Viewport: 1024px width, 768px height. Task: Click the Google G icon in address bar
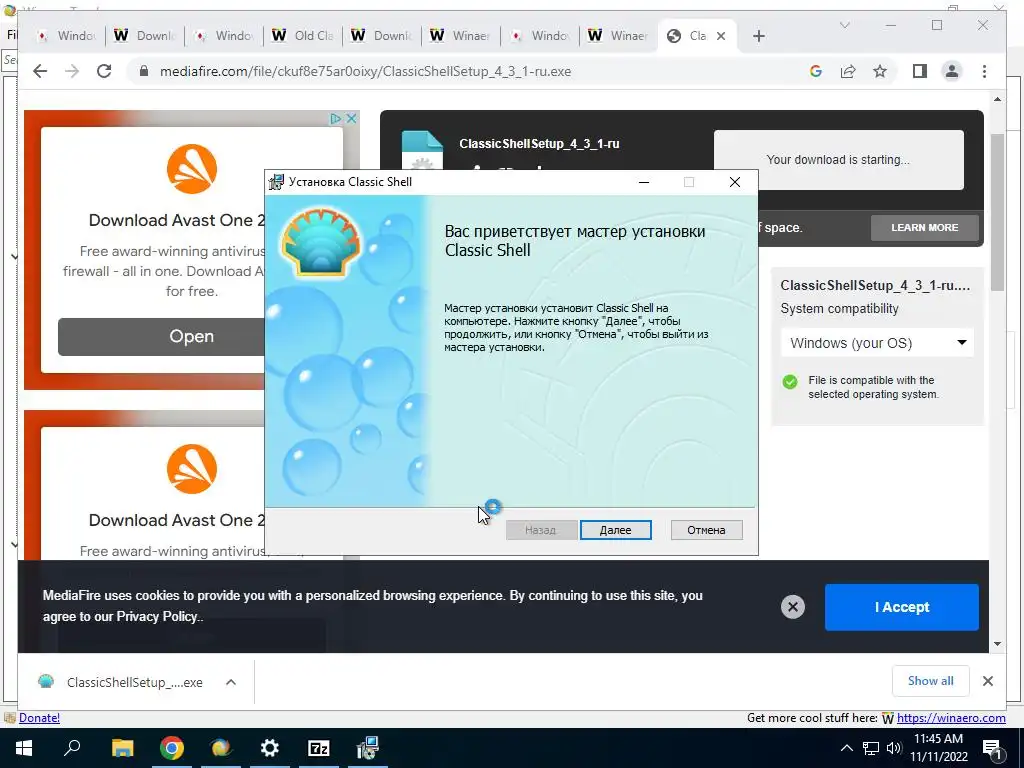[x=816, y=71]
